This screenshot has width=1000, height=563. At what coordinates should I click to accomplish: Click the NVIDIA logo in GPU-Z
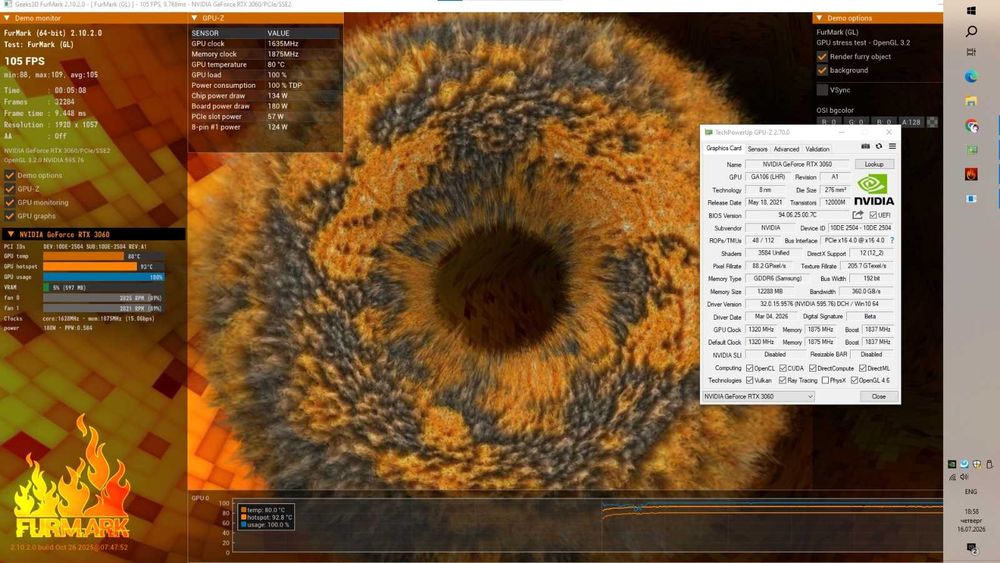click(874, 191)
